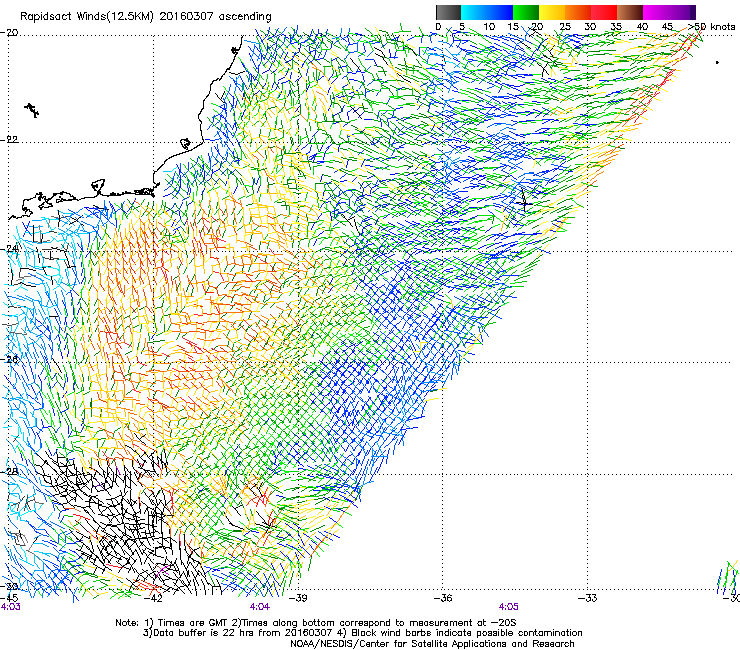Click the tiny island dot near the top-right
740x650 pixels.
click(x=717, y=62)
